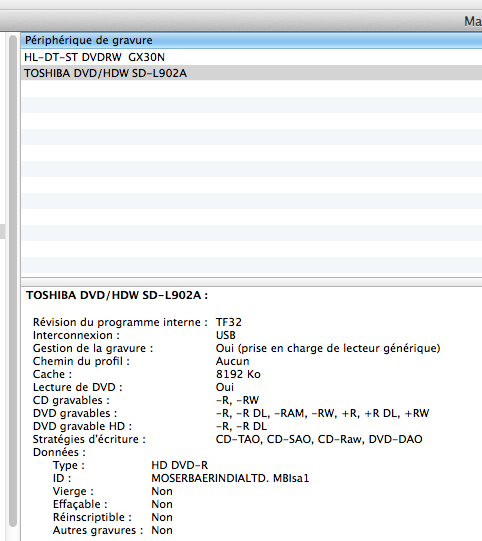
Task: Click the Non value beside Vierge
Action: pos(162,491)
